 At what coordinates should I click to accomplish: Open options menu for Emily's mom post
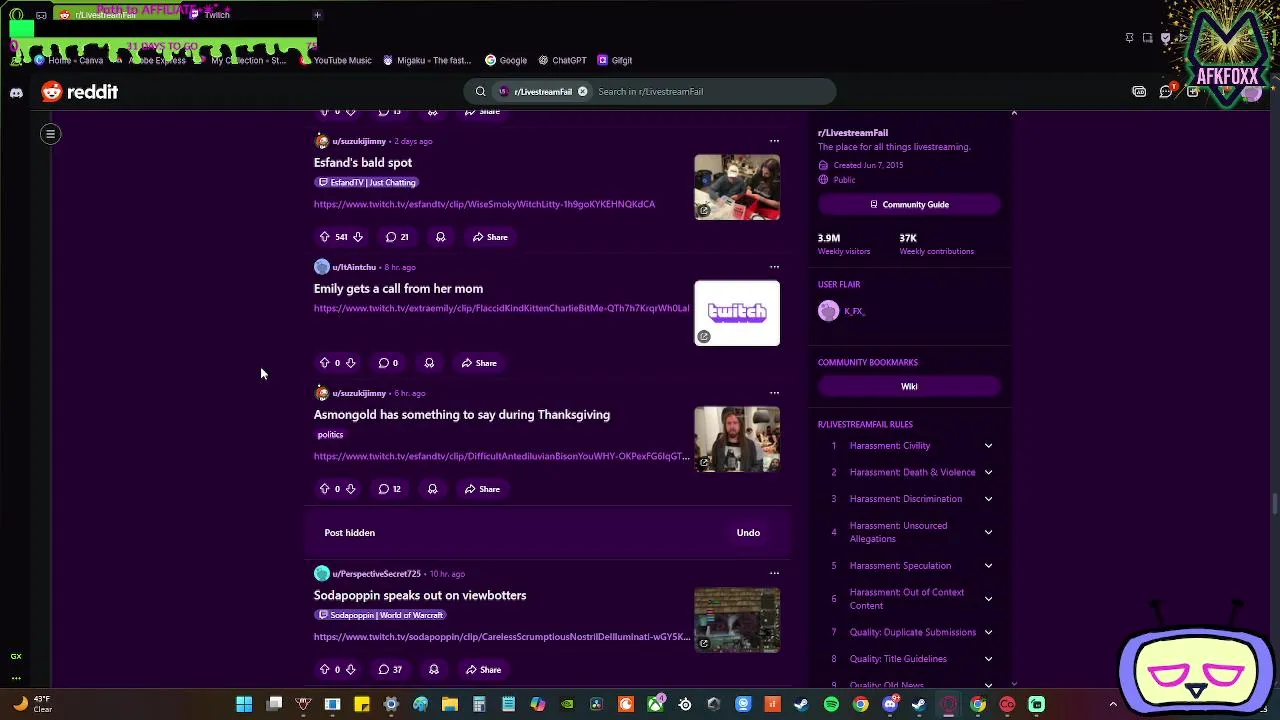[x=774, y=267]
